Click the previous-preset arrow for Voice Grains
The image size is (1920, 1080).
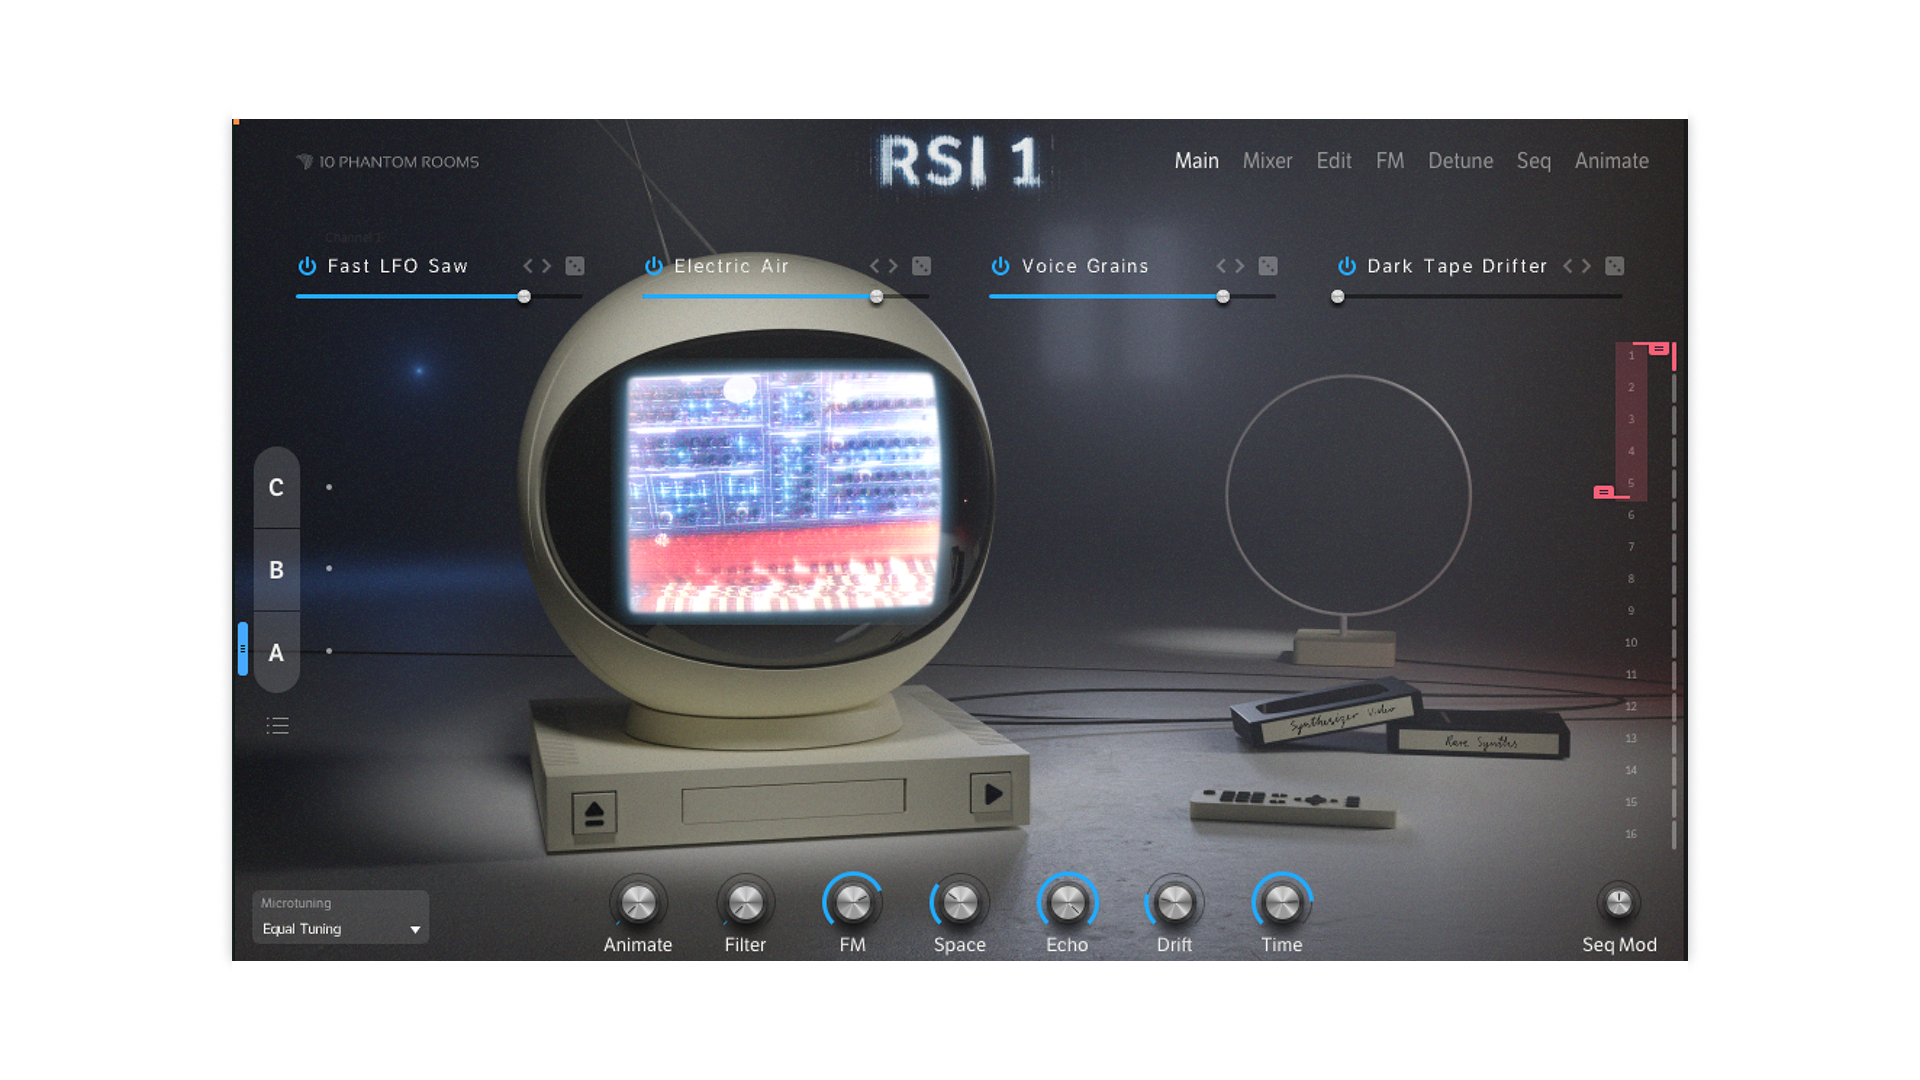tap(1222, 266)
